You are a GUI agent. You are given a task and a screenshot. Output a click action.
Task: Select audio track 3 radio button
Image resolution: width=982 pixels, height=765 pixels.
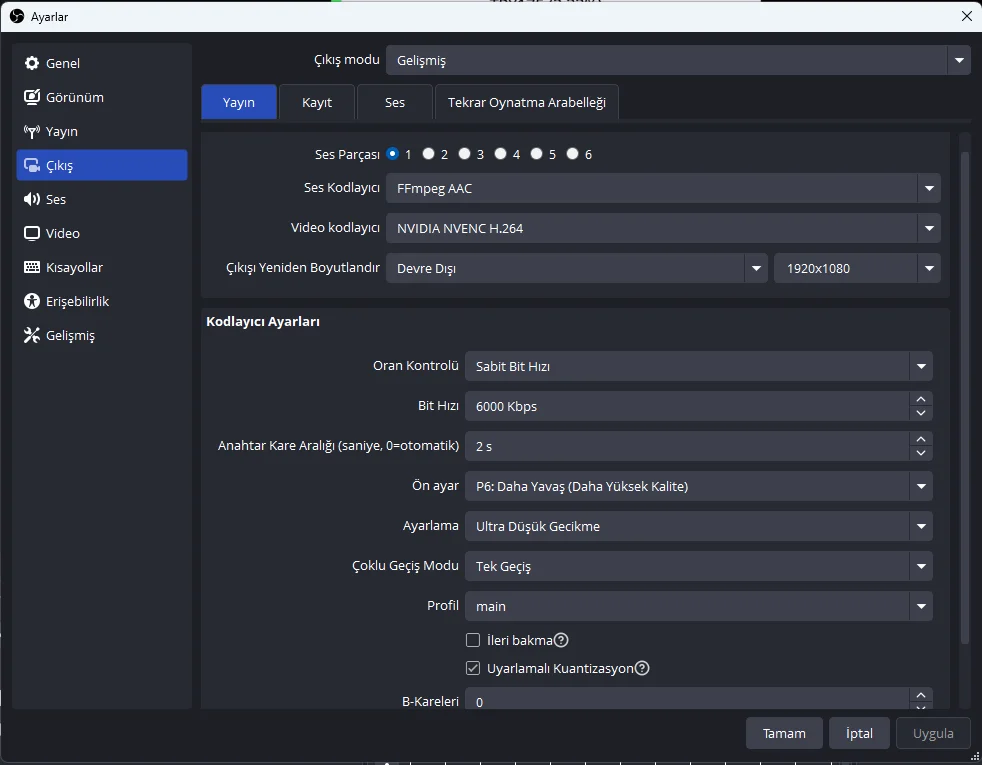point(464,153)
